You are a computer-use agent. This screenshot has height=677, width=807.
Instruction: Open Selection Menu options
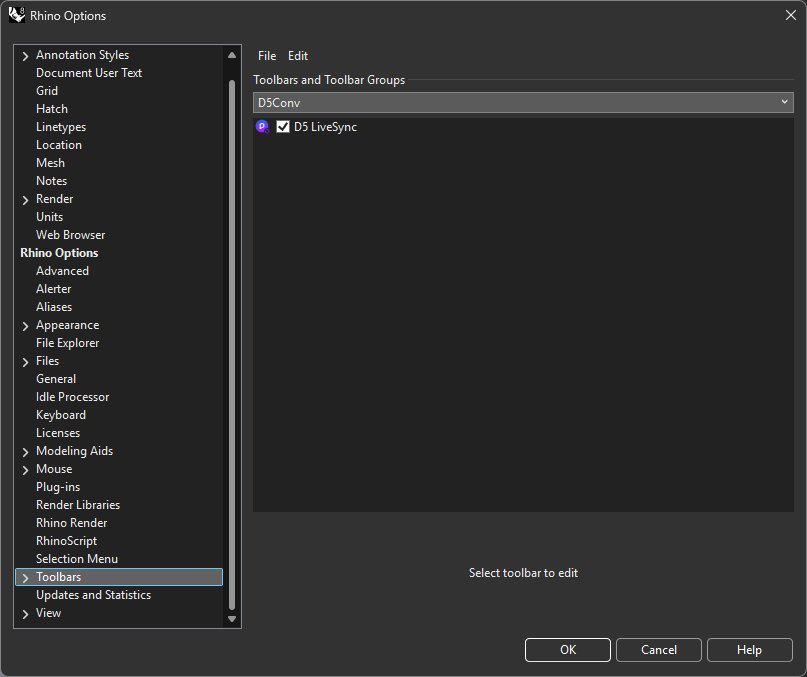point(77,559)
